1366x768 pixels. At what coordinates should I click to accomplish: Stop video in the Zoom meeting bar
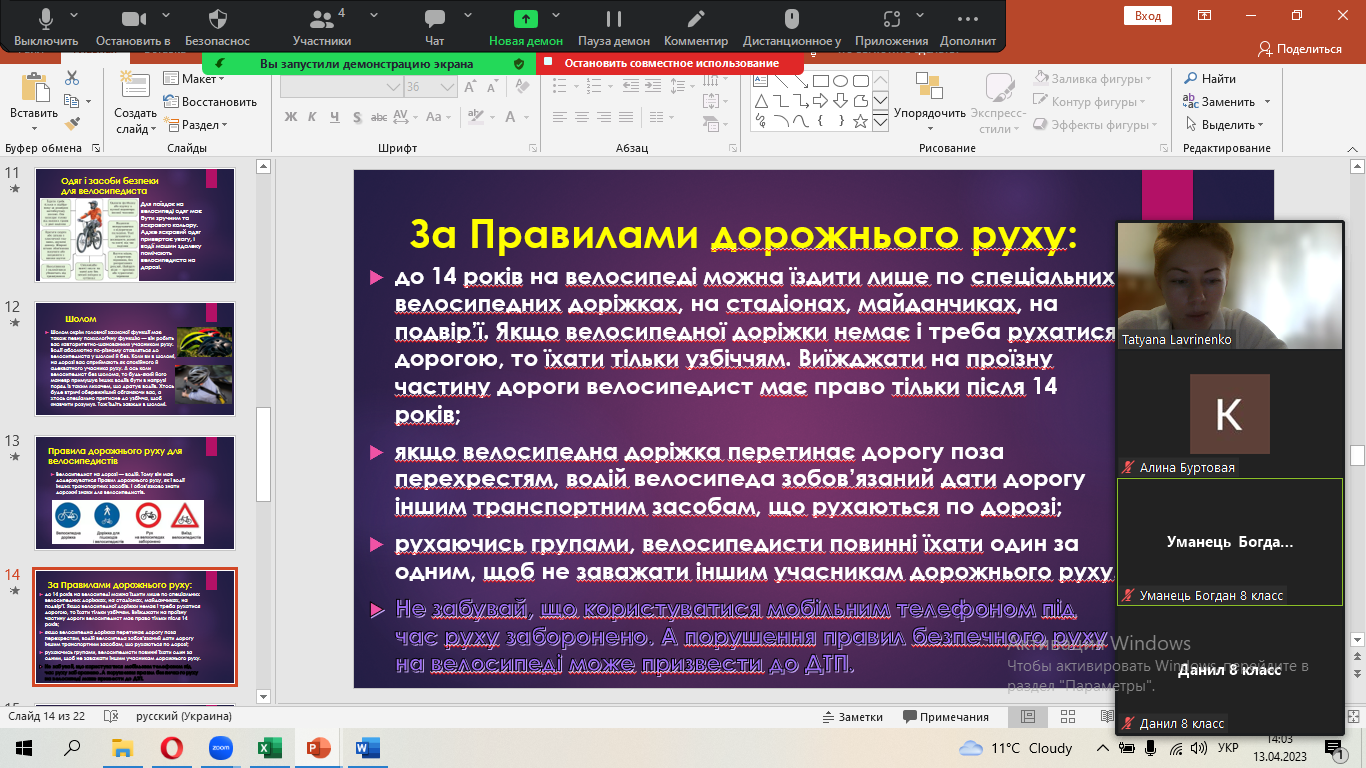click(133, 20)
